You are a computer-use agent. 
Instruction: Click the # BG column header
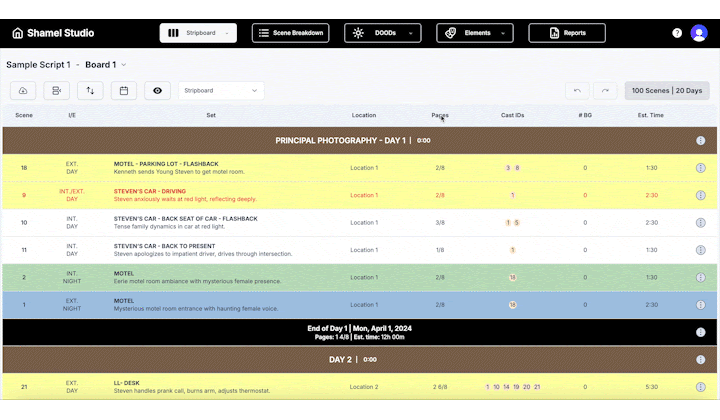[x=585, y=115]
